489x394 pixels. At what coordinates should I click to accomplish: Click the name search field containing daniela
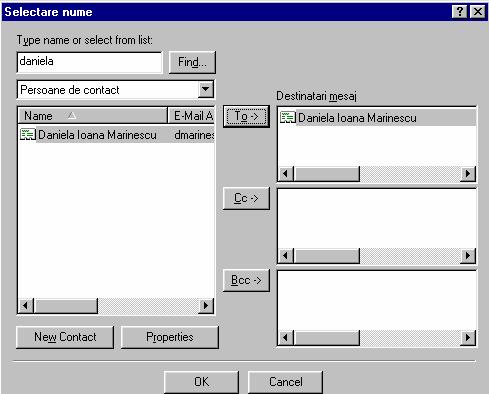(x=89, y=62)
